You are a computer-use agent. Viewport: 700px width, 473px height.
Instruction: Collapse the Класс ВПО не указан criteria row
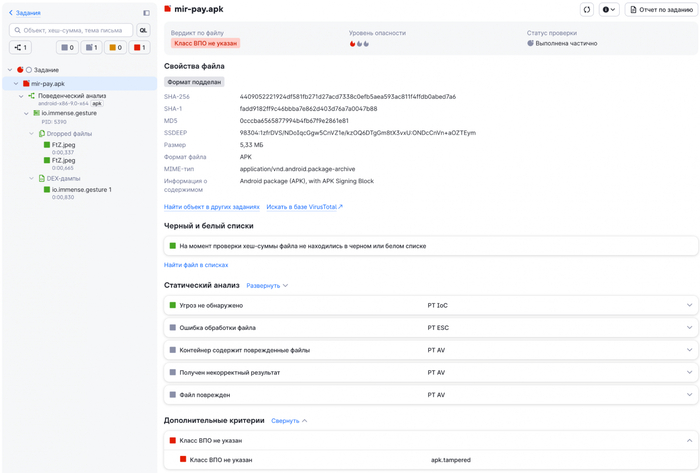pos(431,441)
